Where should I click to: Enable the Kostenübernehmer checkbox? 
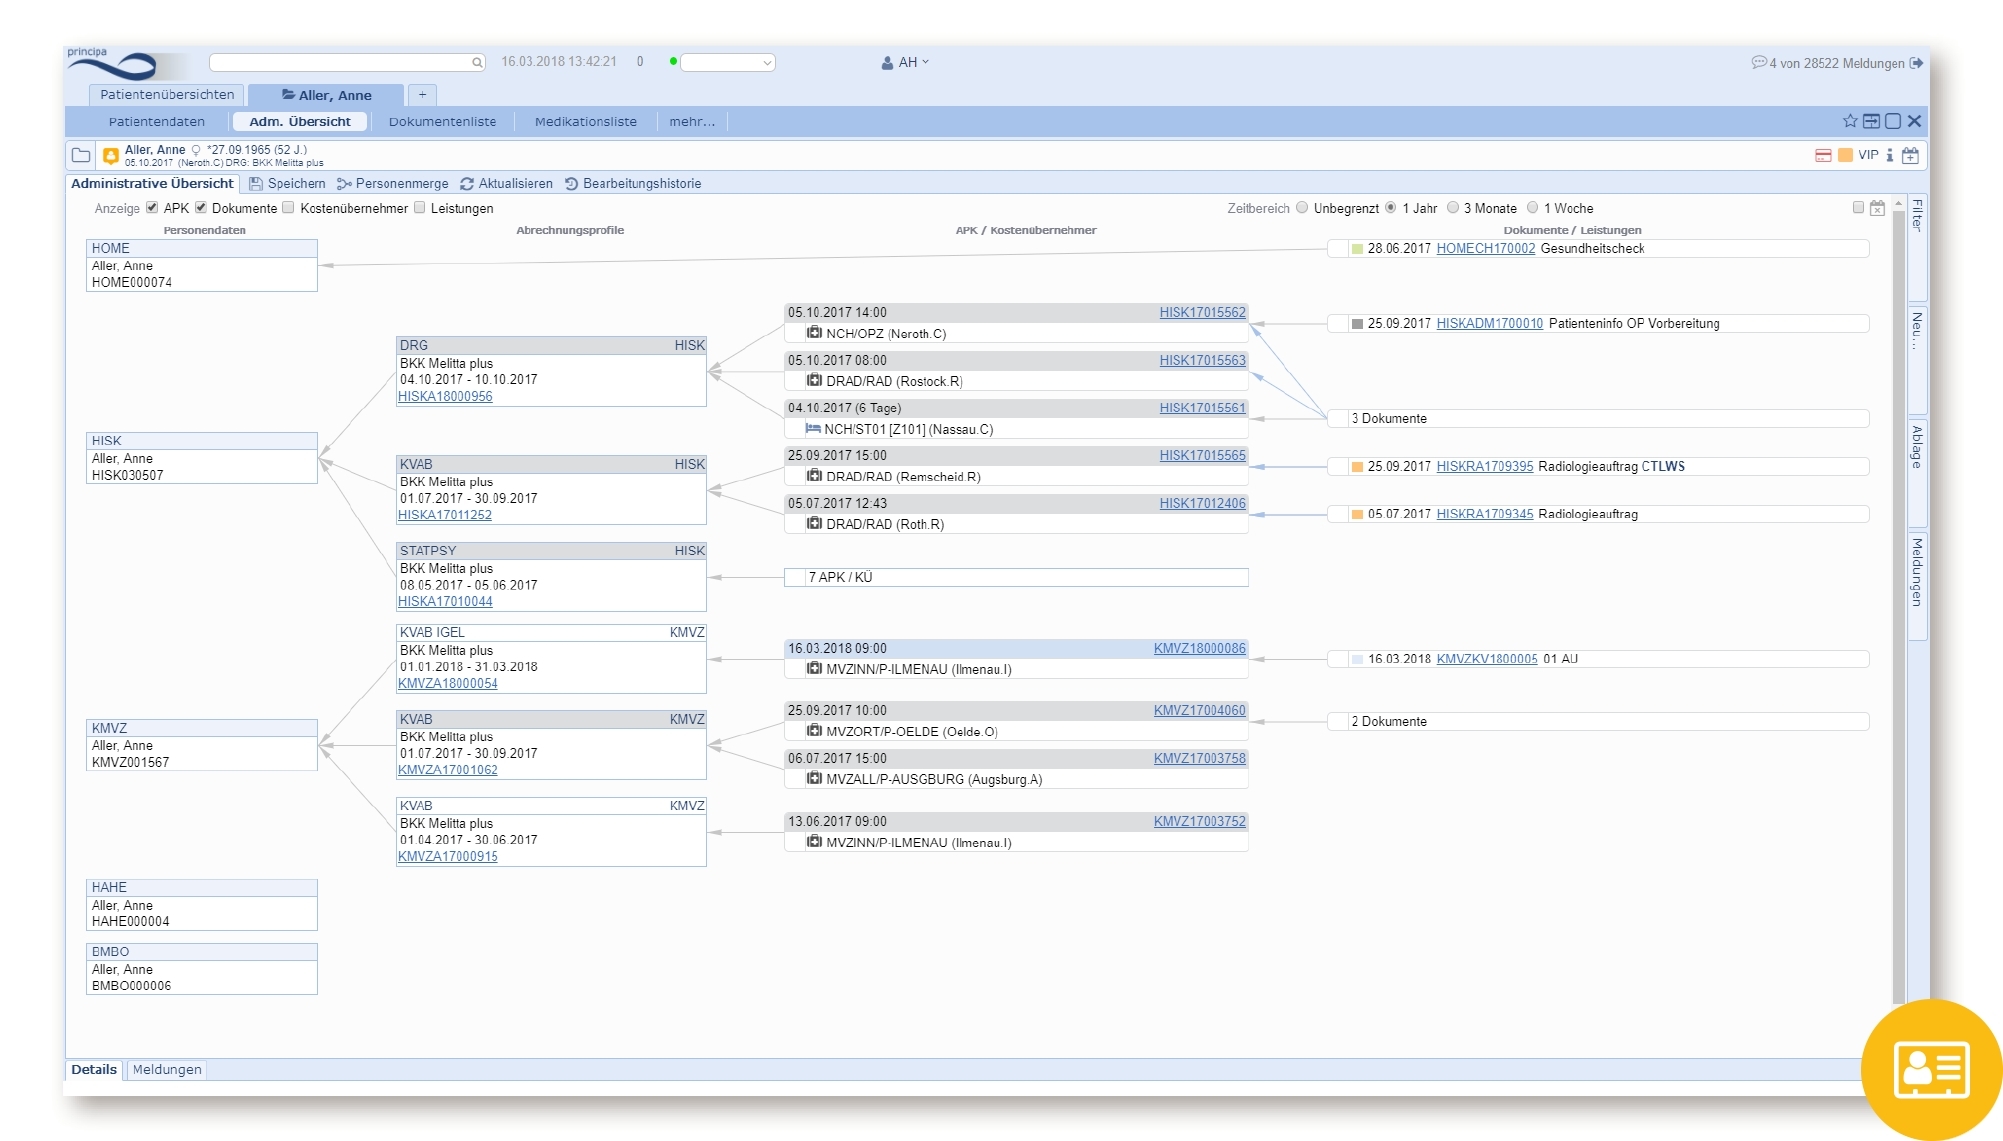point(289,208)
